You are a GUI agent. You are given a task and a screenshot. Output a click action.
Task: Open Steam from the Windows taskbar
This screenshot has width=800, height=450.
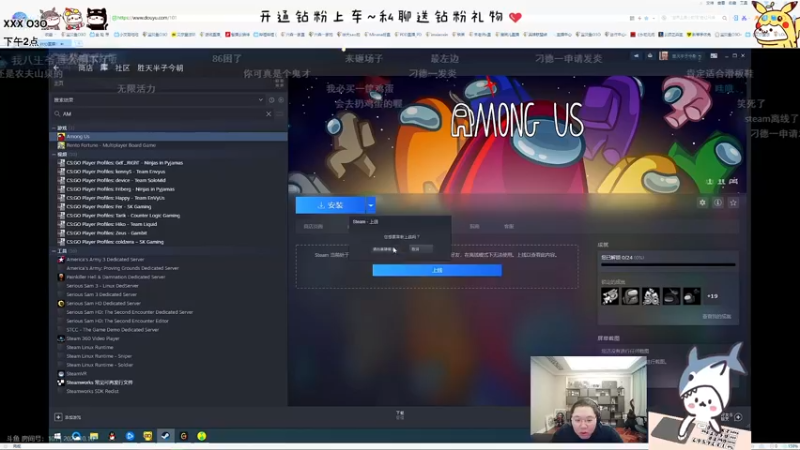(x=165, y=436)
